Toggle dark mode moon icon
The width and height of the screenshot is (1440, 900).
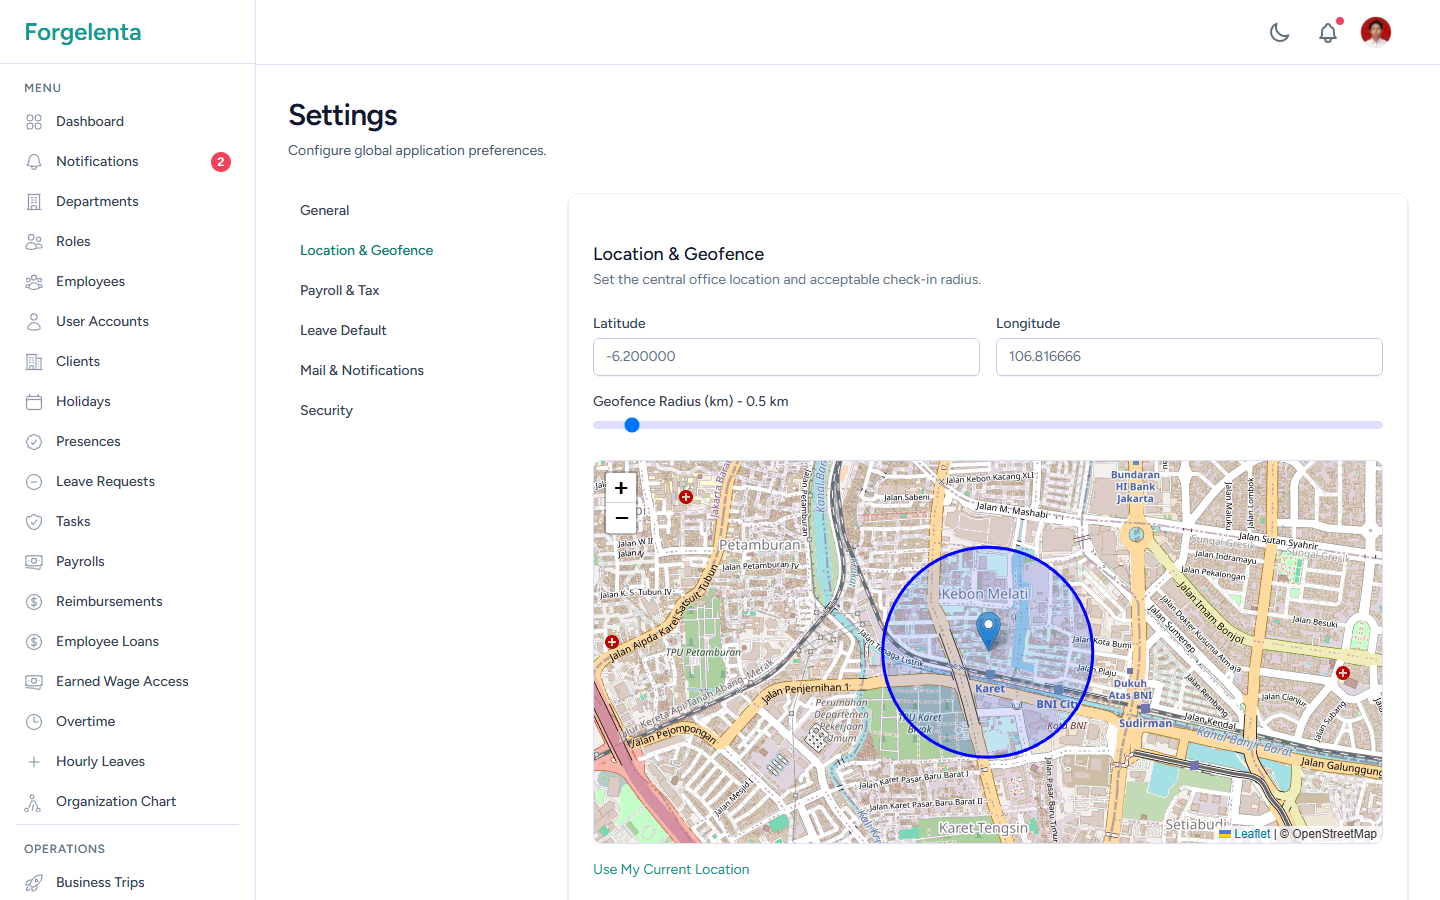tap(1280, 32)
